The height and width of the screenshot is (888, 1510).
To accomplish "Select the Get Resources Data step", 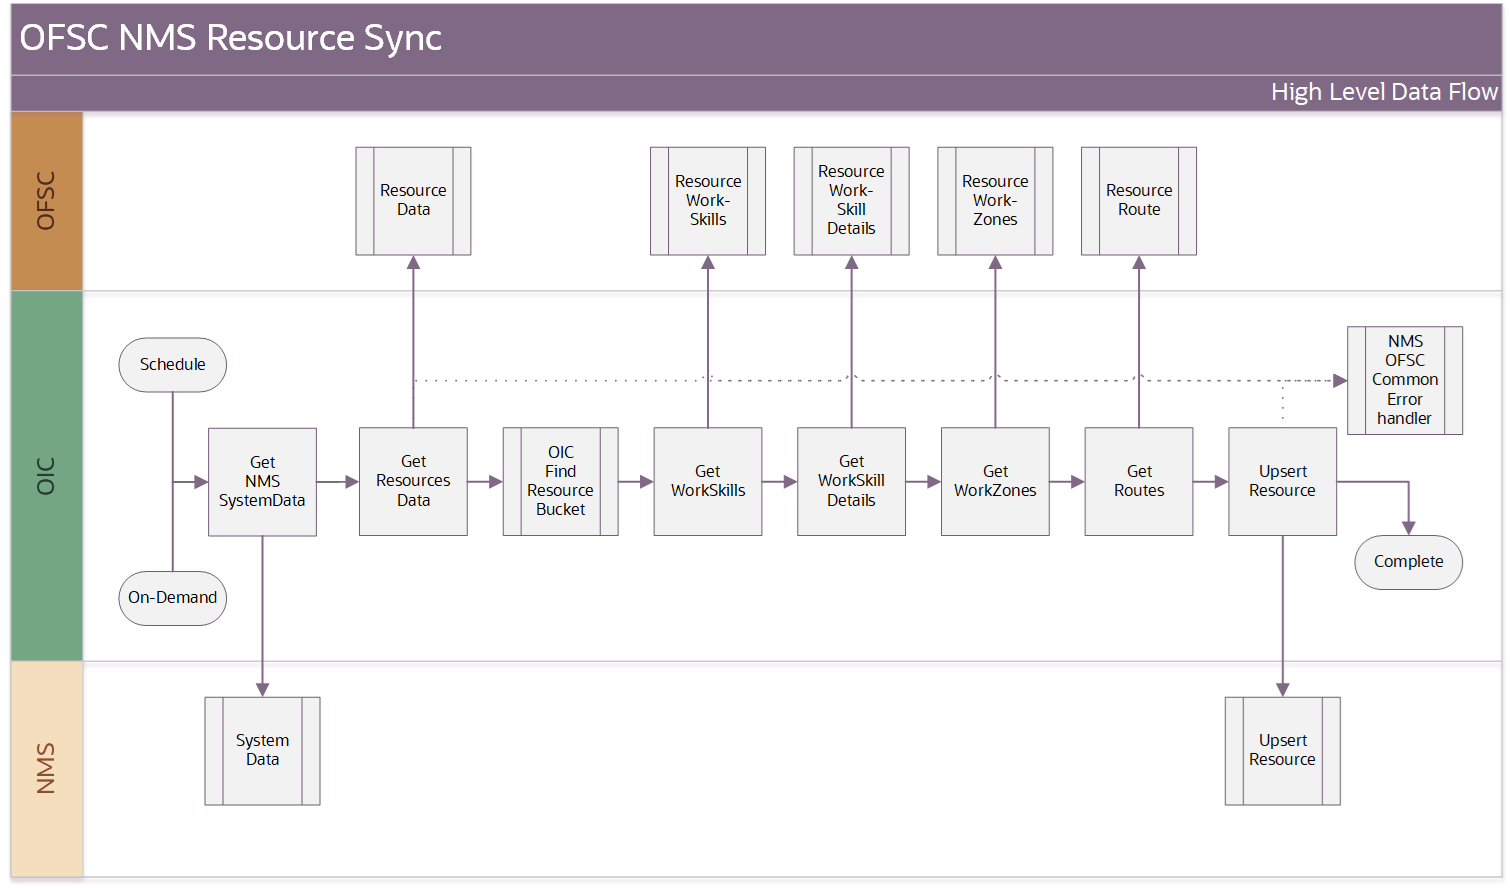I will (413, 482).
